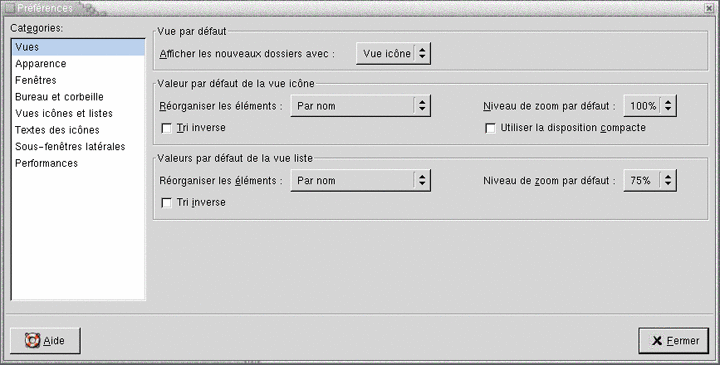720x365 pixels.
Task: Select Textes des icônes category
Action: pos(78,130)
